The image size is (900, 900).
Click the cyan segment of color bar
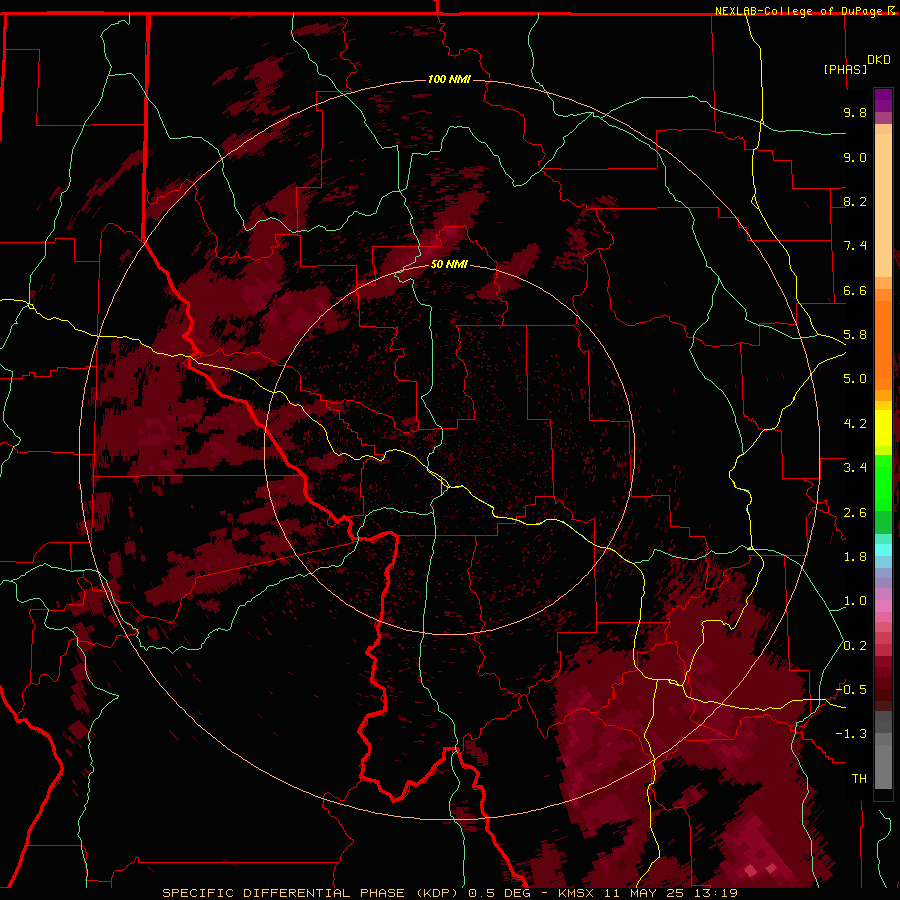click(883, 549)
